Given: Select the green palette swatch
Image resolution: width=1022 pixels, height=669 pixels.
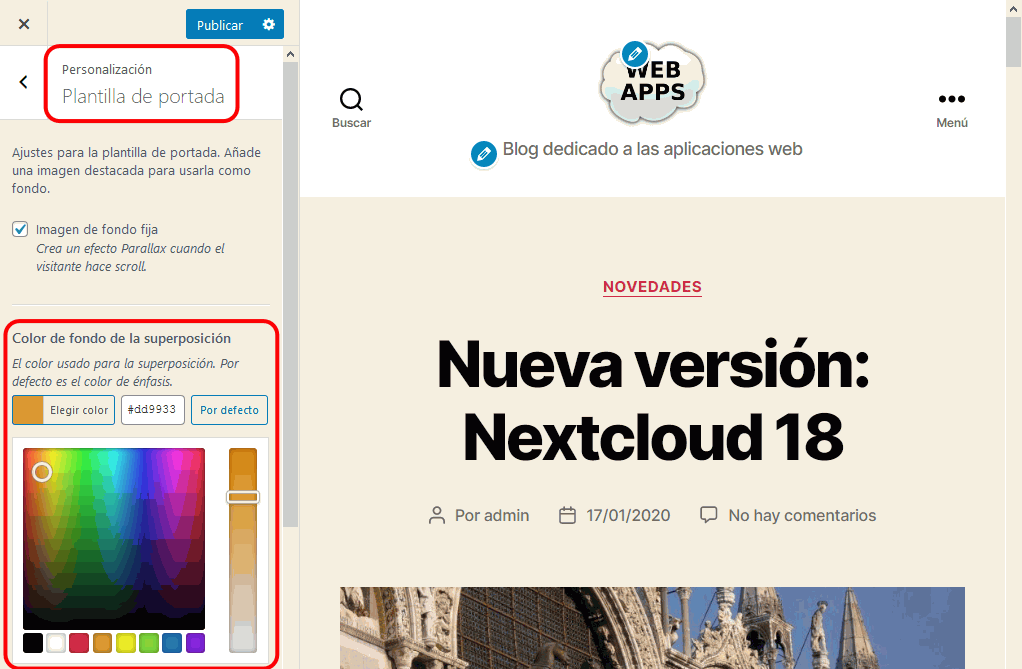Looking at the screenshot, I should 149,643.
